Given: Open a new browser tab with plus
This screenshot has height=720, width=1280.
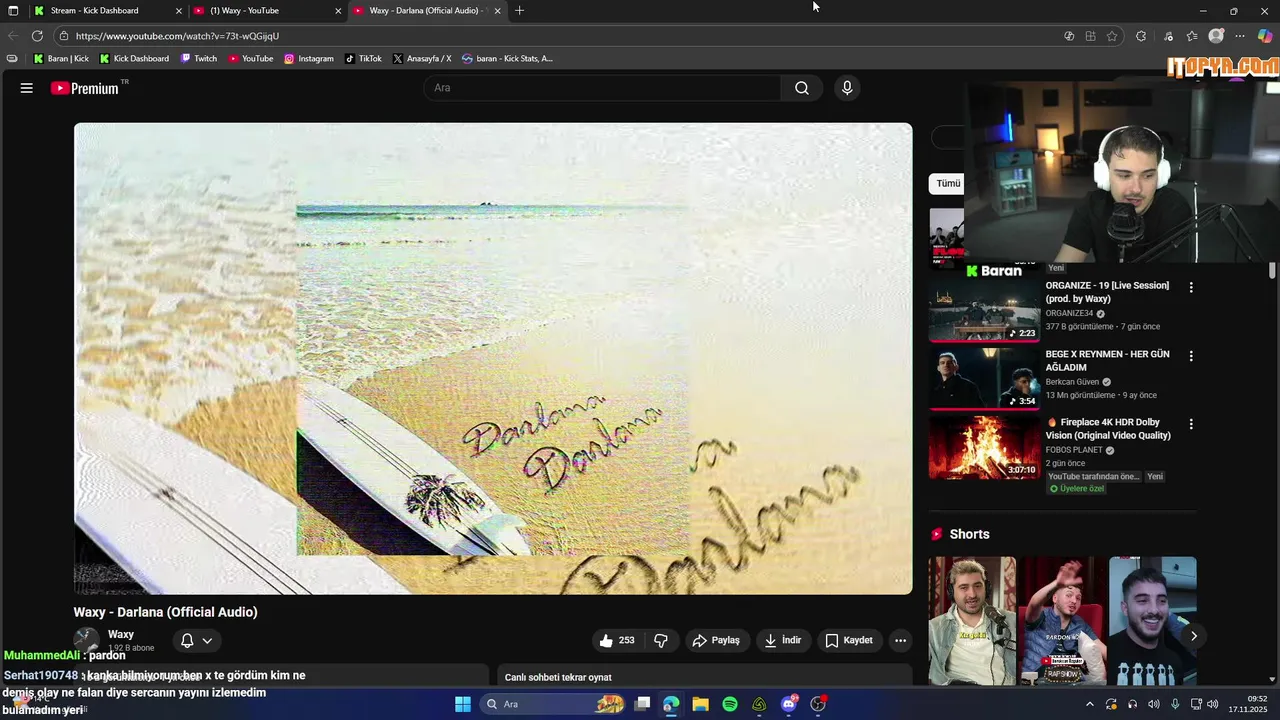Looking at the screenshot, I should click(x=519, y=11).
